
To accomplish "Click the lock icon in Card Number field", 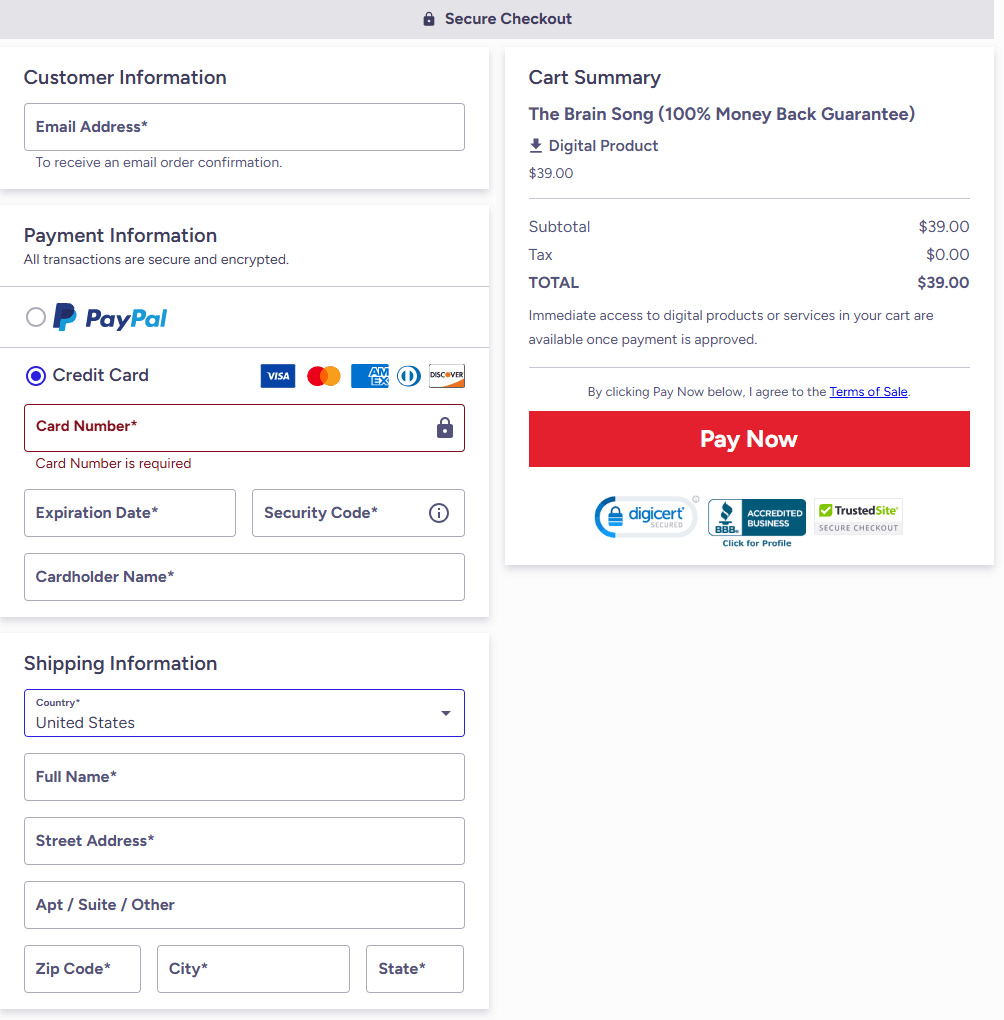I will tap(443, 427).
